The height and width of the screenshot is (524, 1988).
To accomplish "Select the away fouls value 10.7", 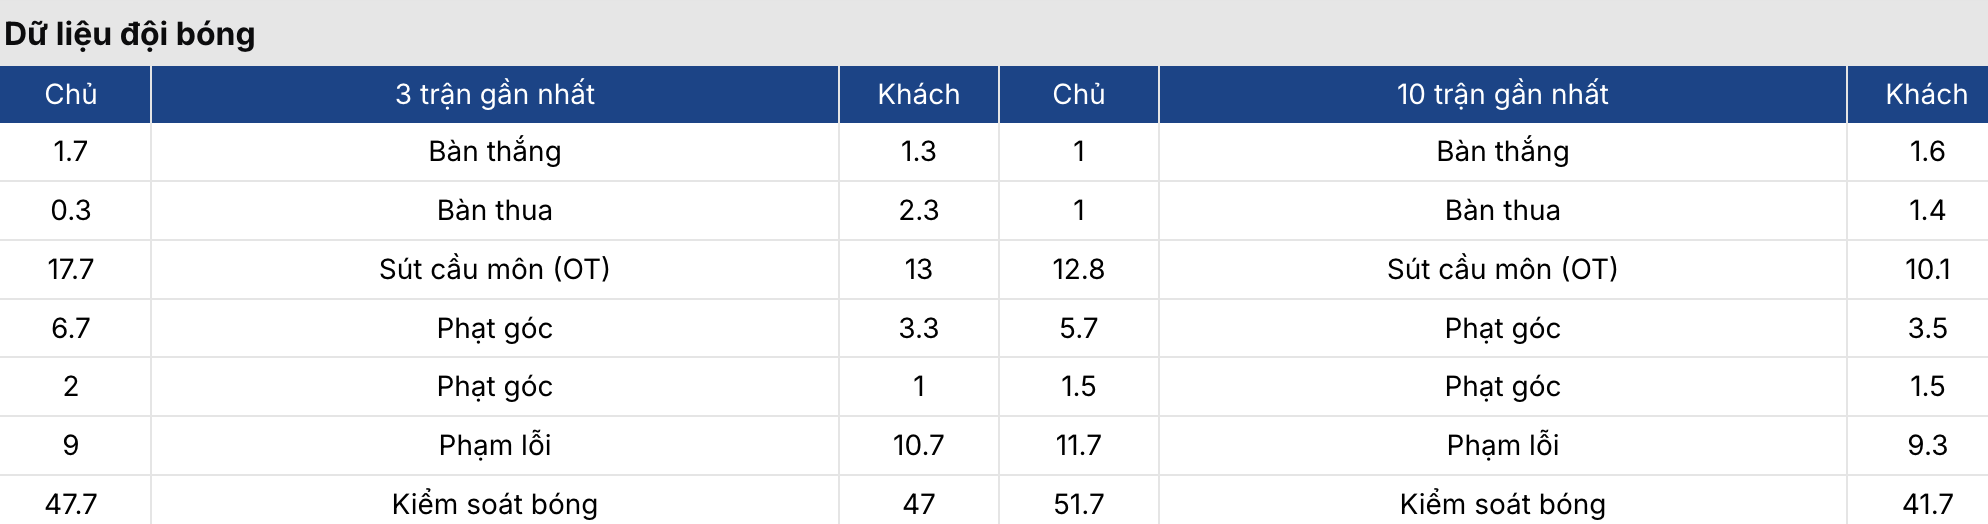I will click(918, 445).
